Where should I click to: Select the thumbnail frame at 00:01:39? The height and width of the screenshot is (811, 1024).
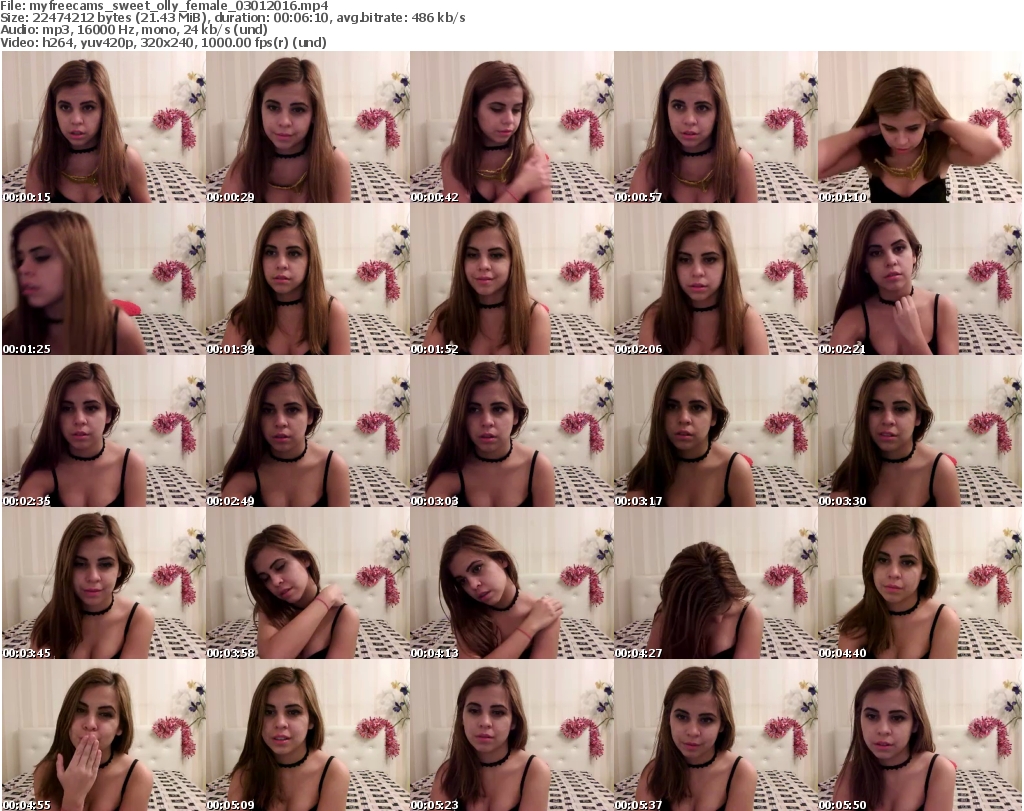tap(308, 279)
